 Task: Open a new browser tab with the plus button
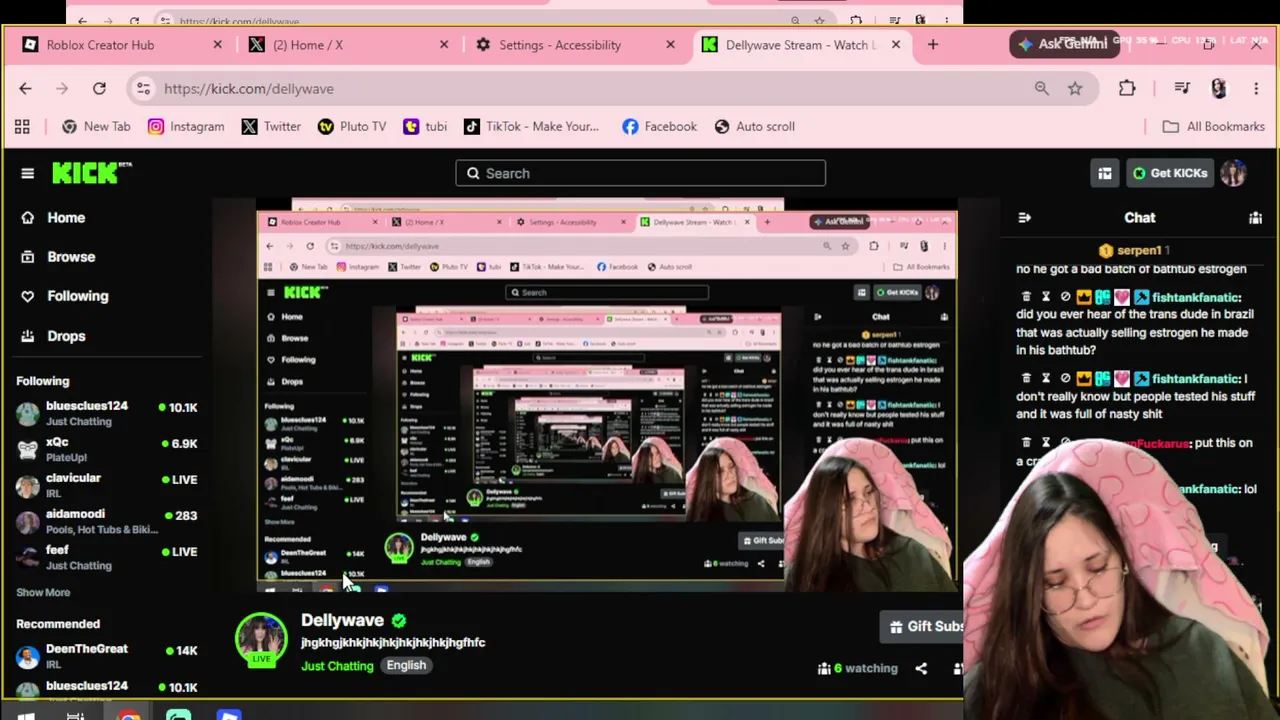tap(933, 45)
